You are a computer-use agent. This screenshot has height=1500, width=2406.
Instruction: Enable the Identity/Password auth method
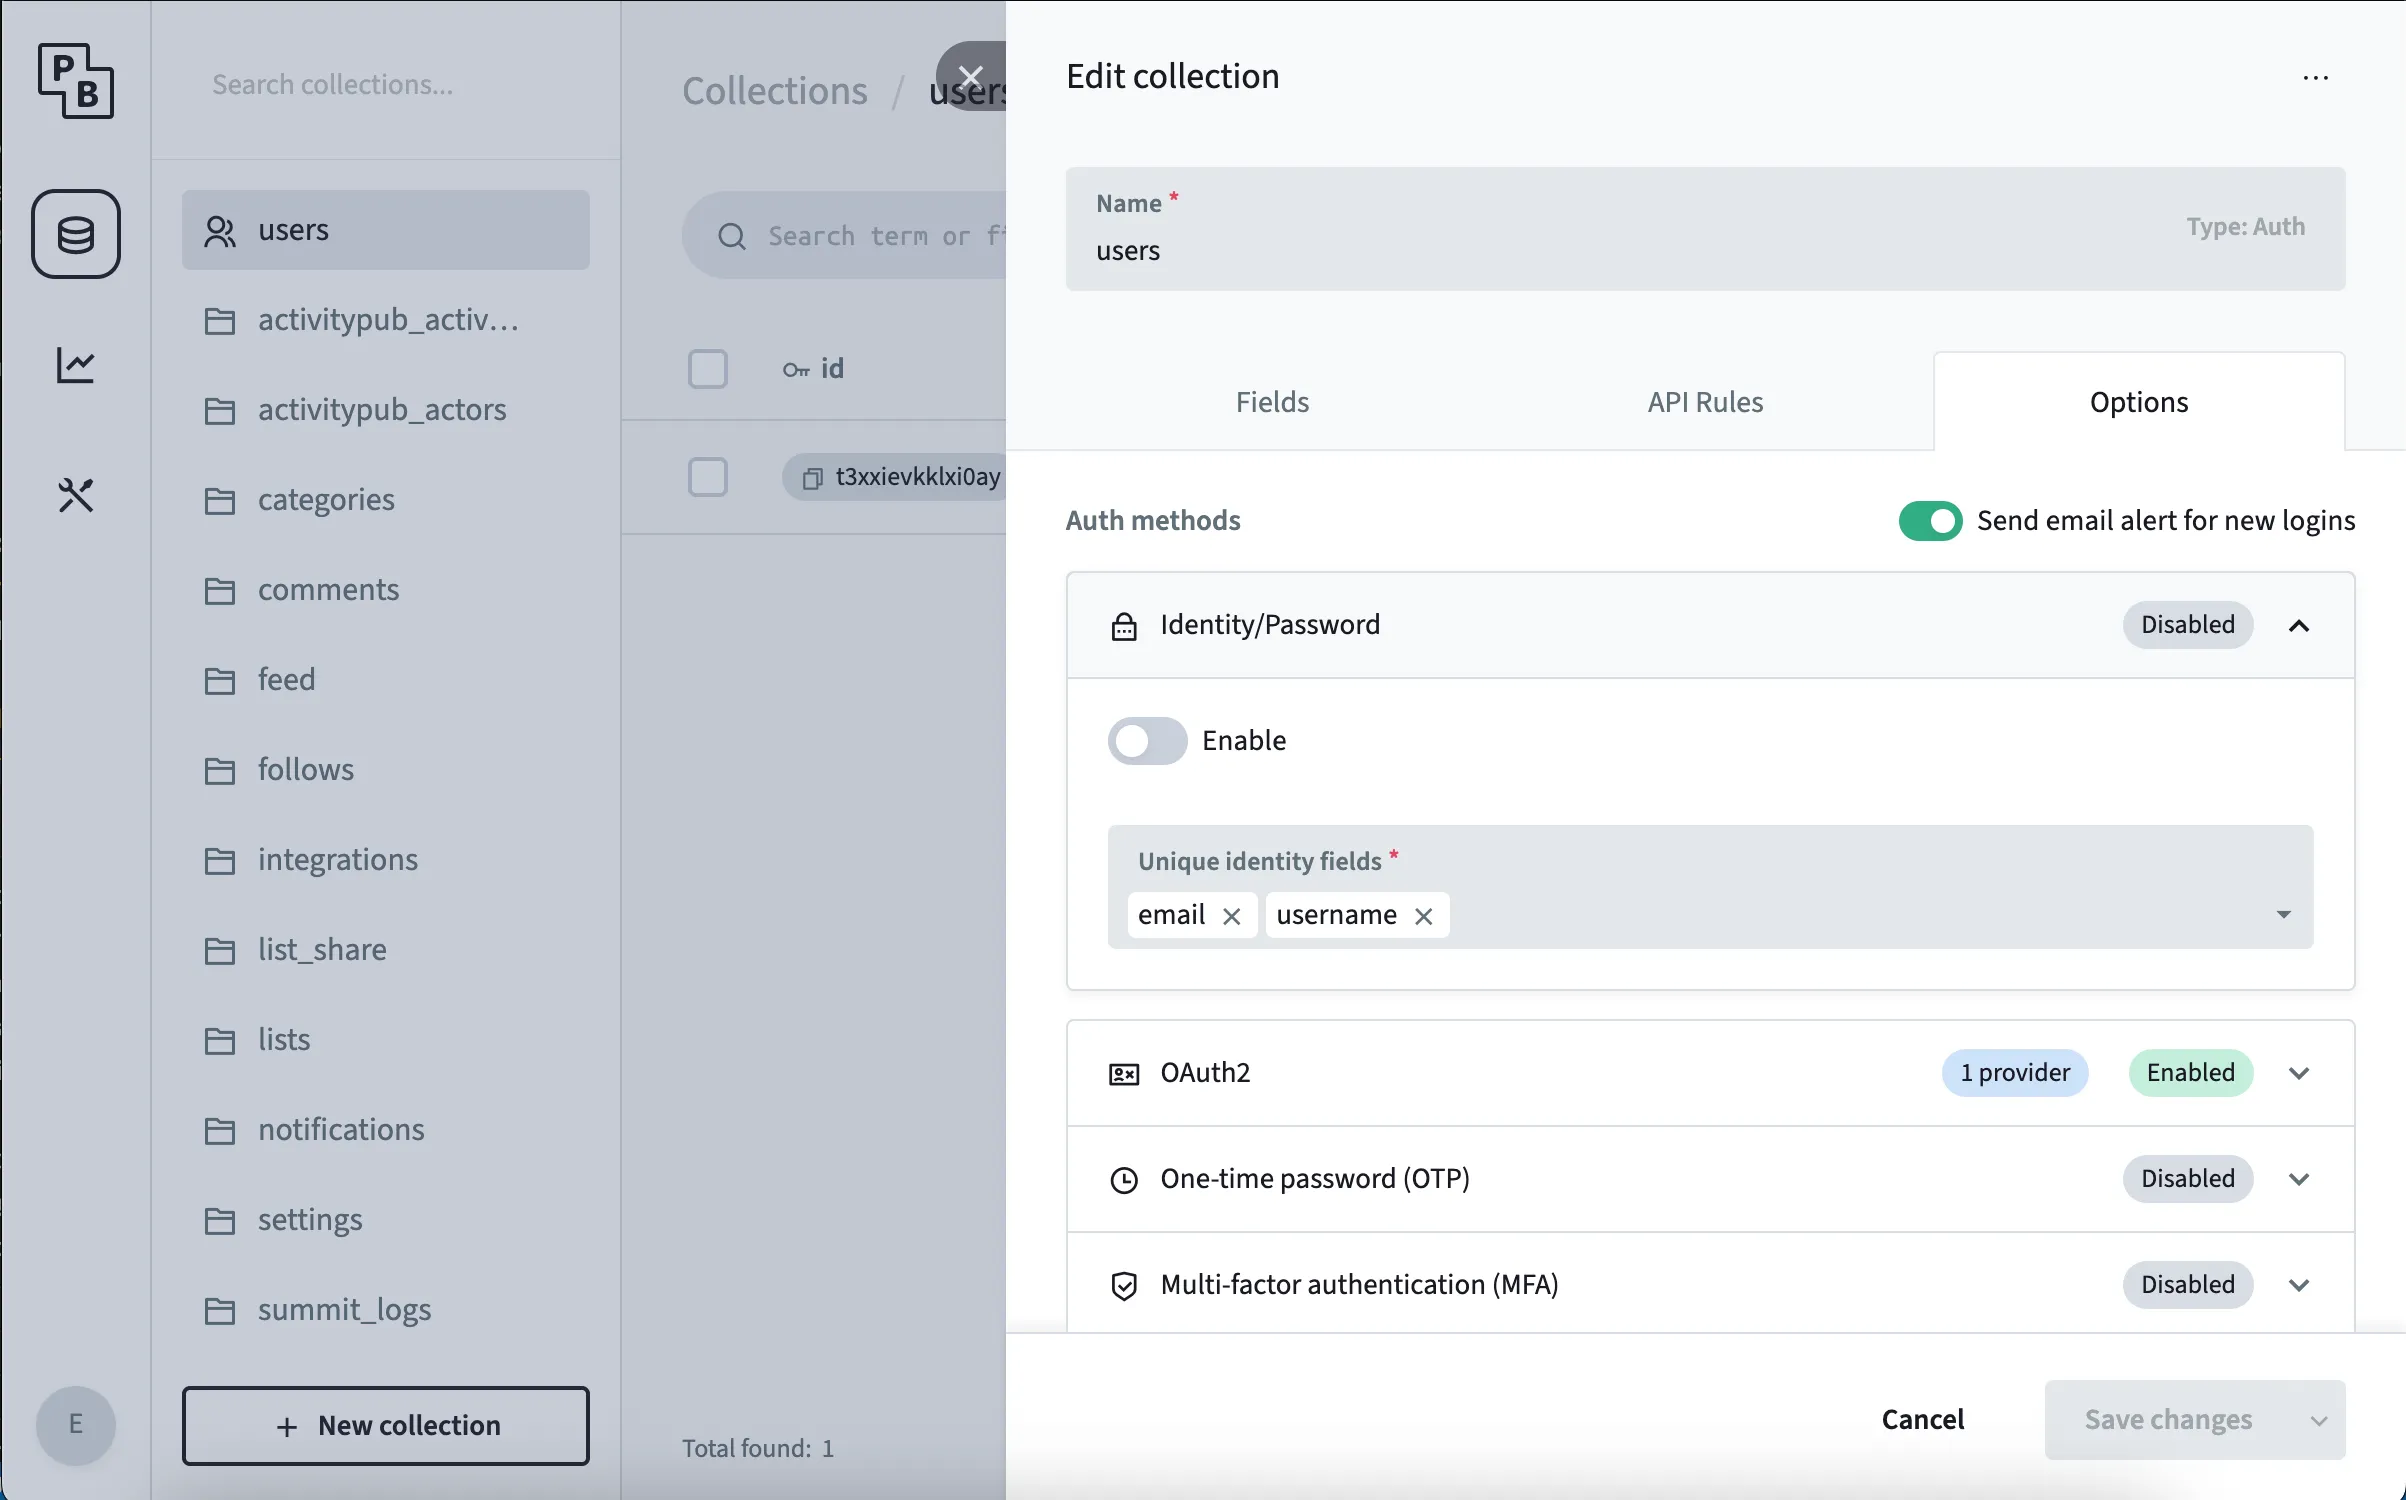(x=1146, y=741)
